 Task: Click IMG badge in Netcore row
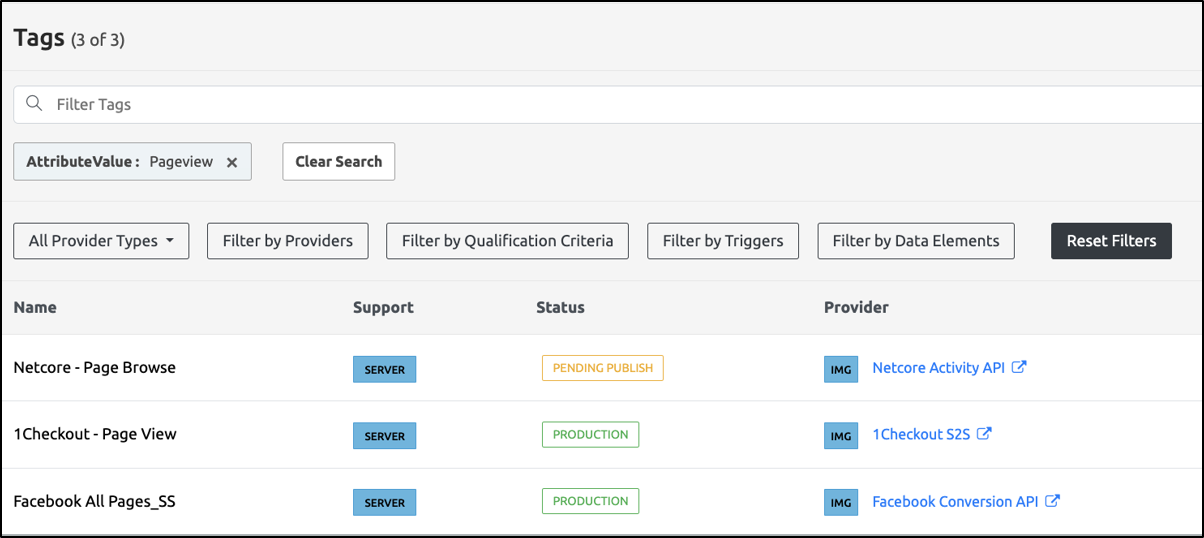coord(841,369)
